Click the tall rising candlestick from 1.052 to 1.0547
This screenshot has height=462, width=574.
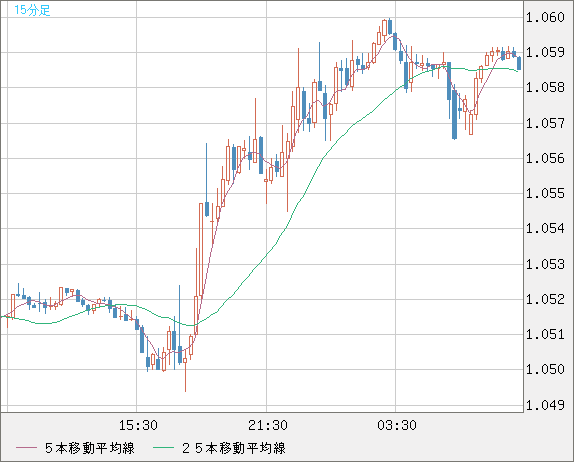201,250
